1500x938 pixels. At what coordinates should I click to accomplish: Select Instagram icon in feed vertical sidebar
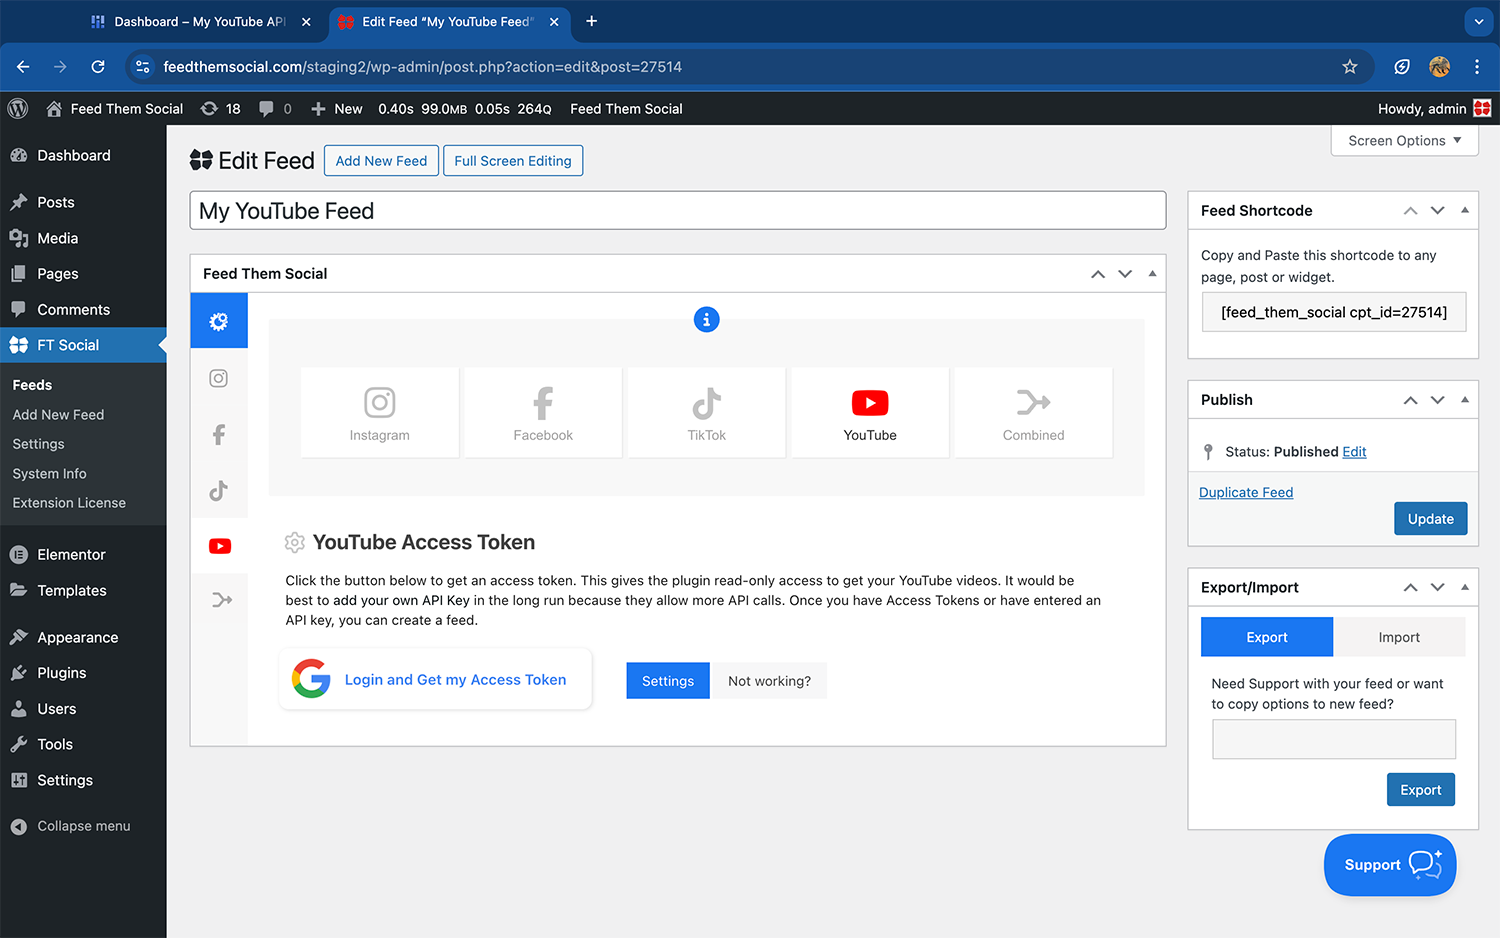click(x=219, y=378)
